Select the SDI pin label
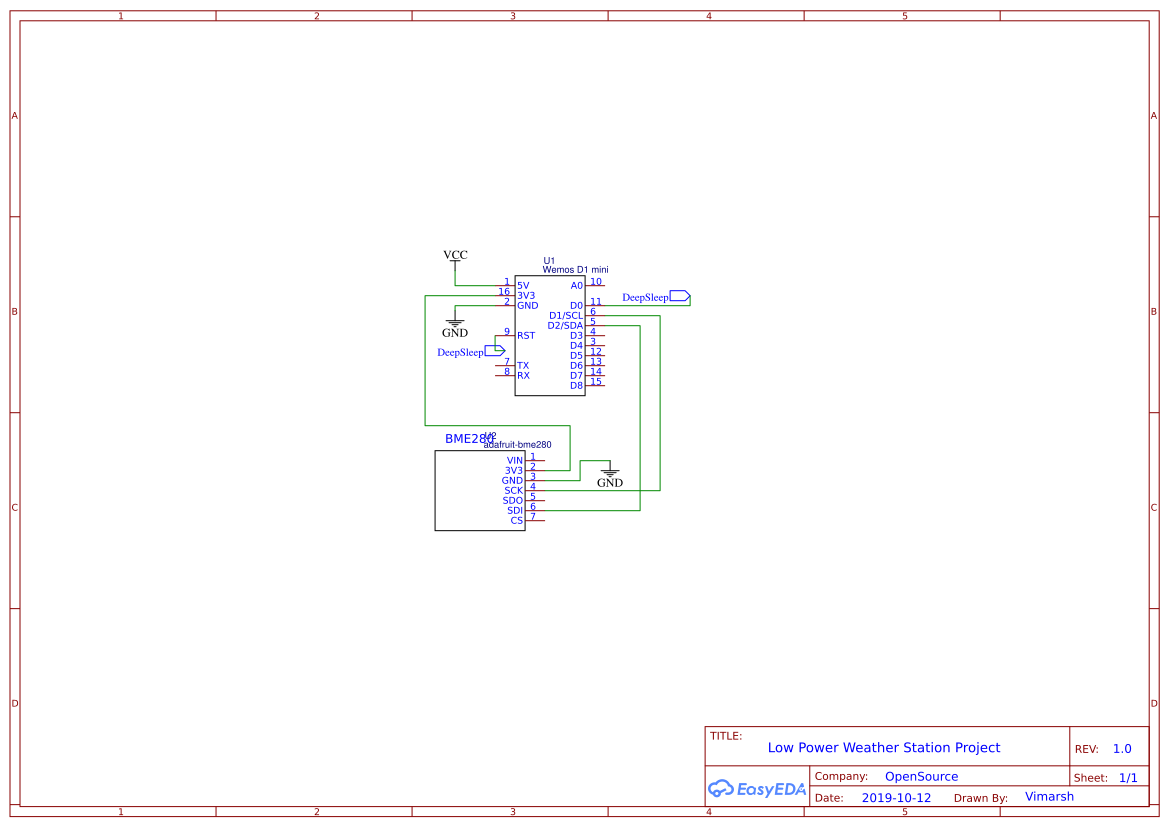Viewport: 1170px width, 827px height. (516, 511)
